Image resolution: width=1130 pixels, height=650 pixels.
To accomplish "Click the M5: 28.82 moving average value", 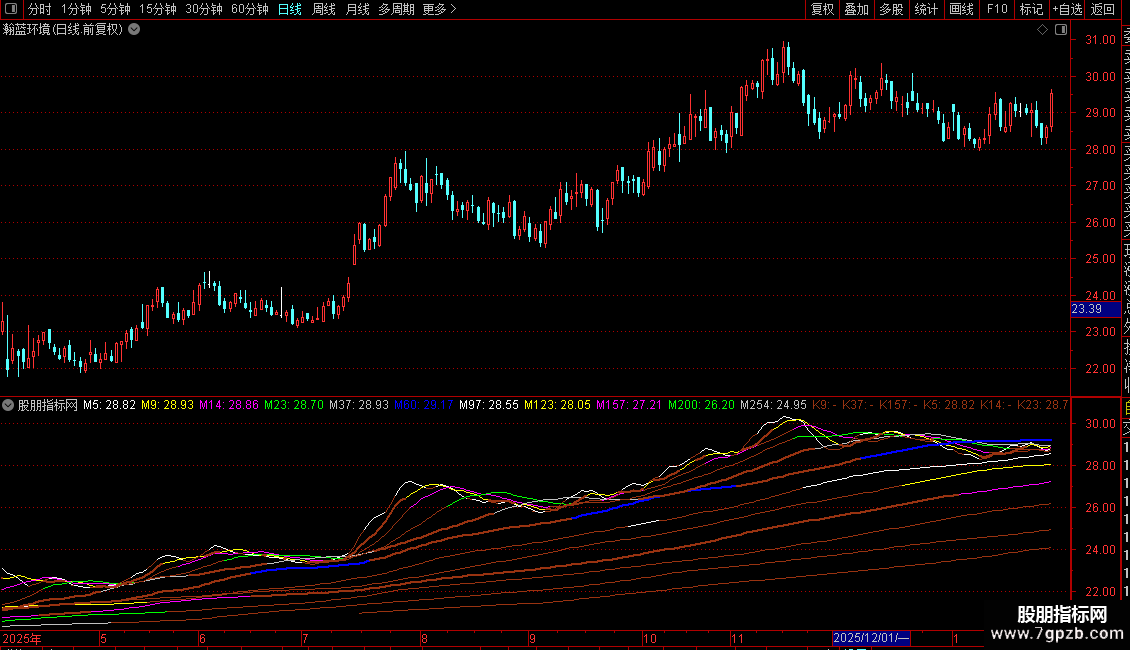I will click(x=109, y=405).
